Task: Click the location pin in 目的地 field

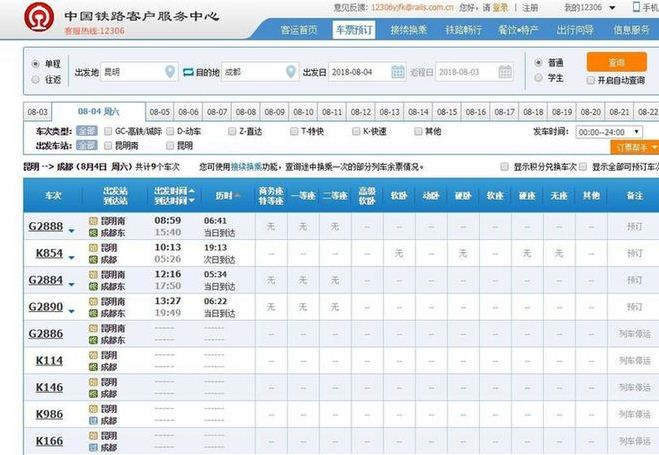Action: click(291, 72)
